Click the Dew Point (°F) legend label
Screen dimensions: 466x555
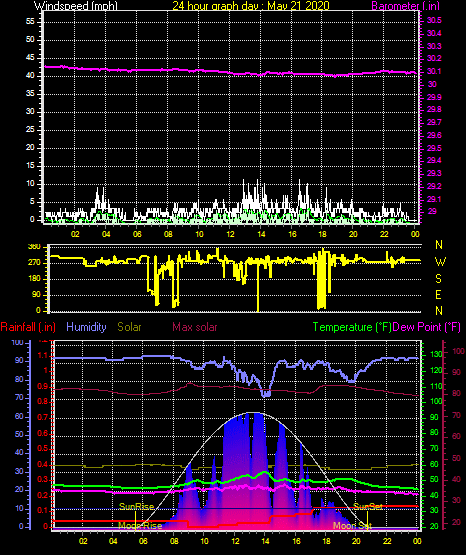pos(427,327)
